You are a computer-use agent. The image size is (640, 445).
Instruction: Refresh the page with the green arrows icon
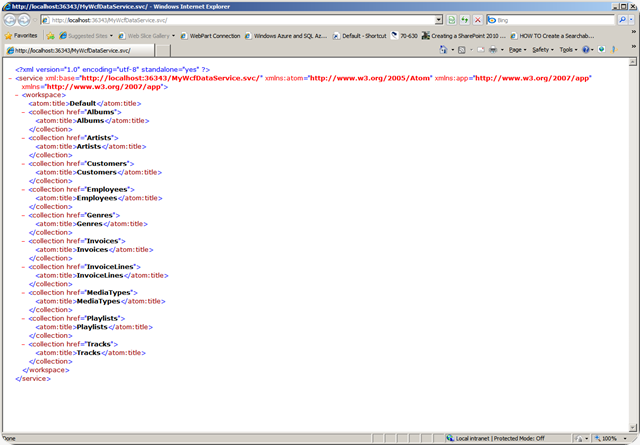464,20
